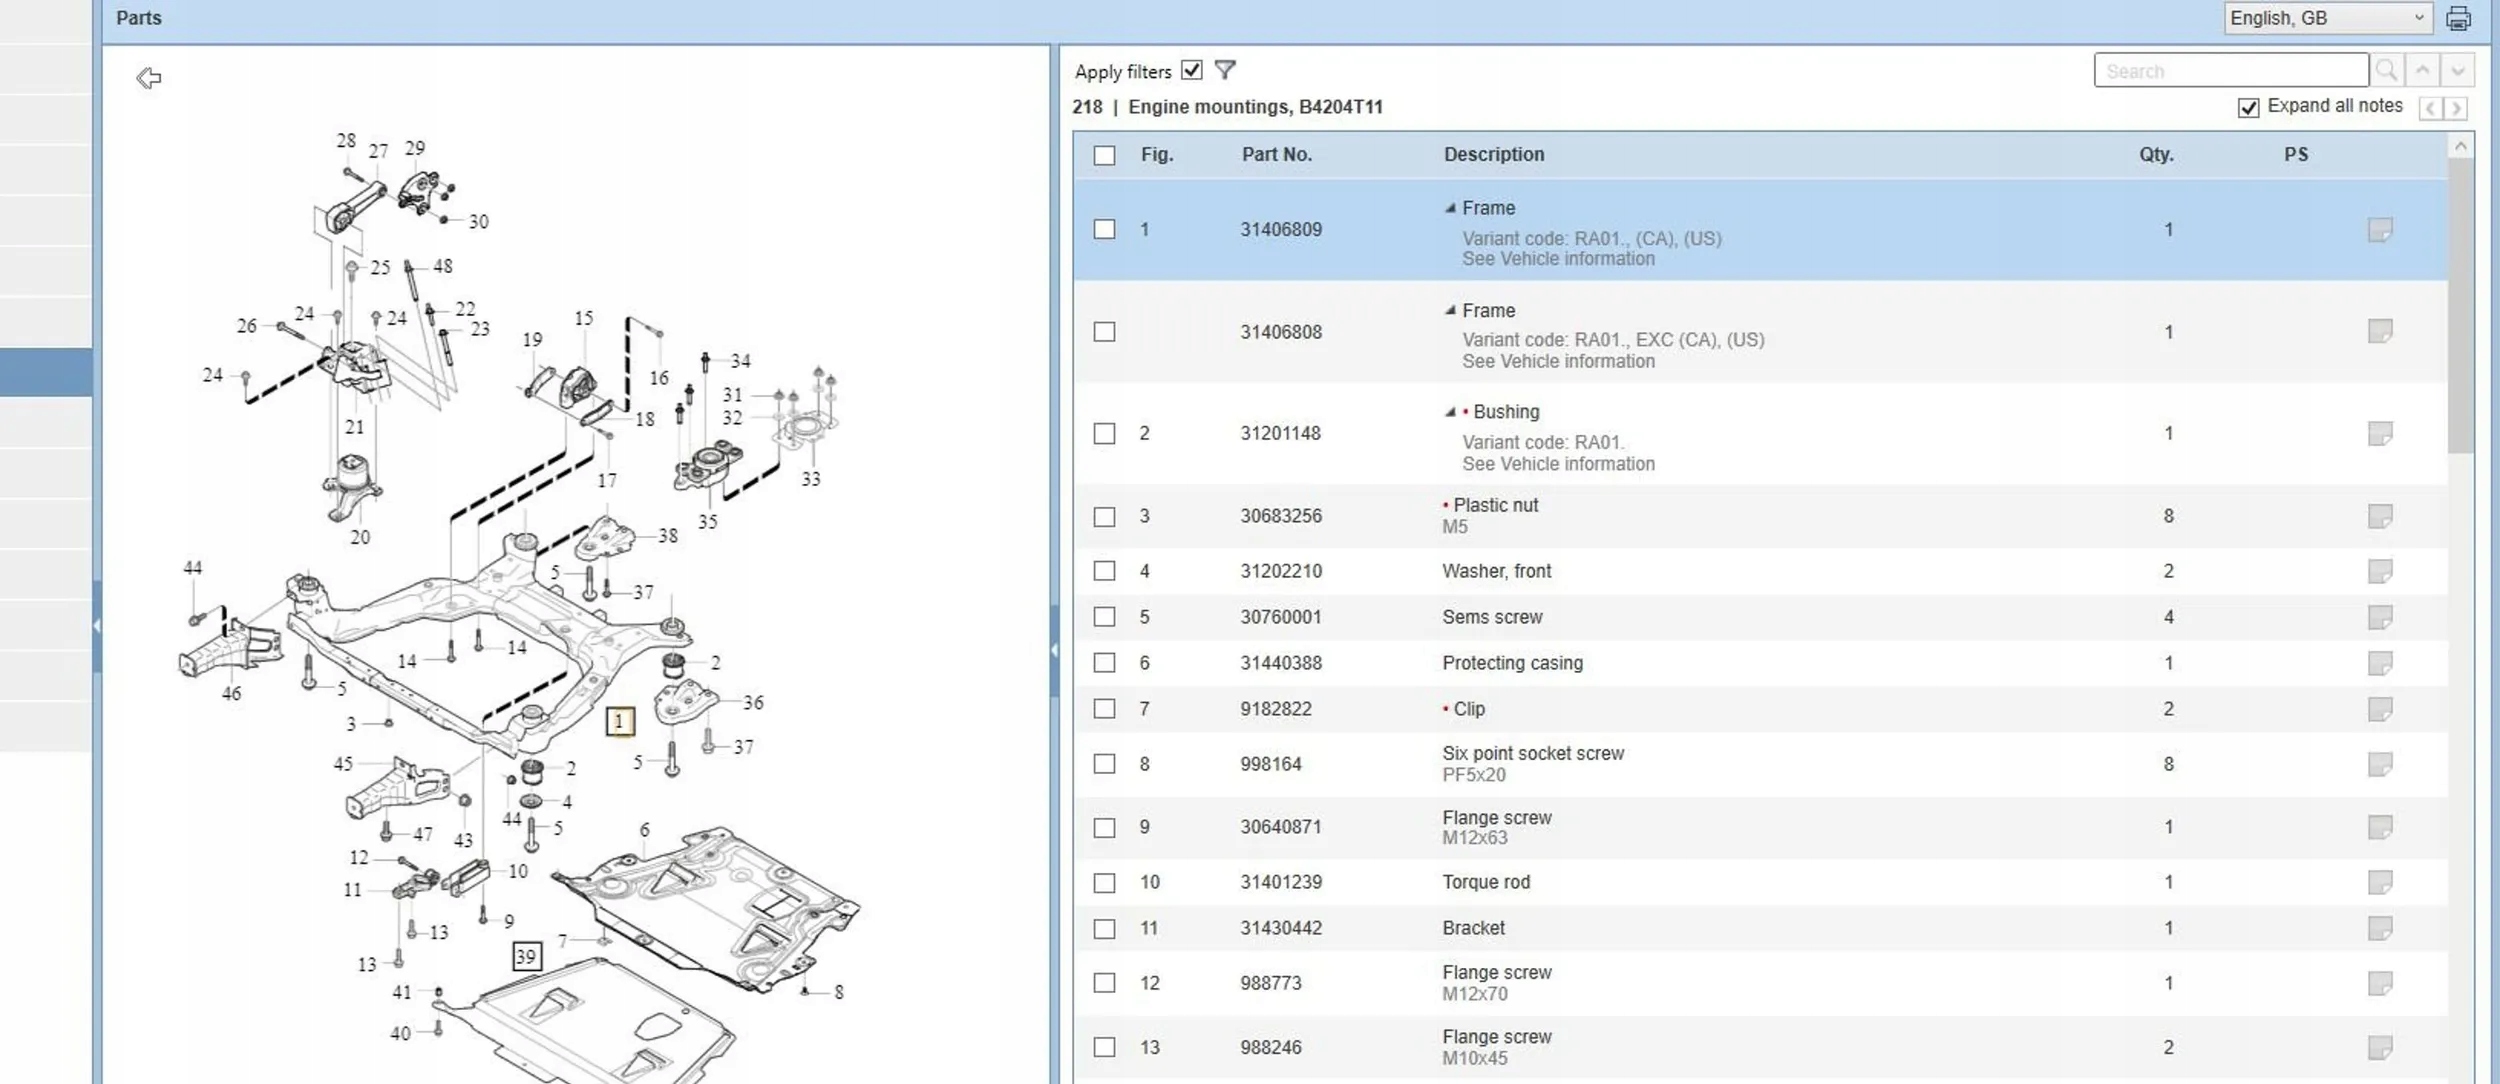Screen dimensions: 2500x1084
Task: Open note icon for part 31406809
Action: point(2379,230)
